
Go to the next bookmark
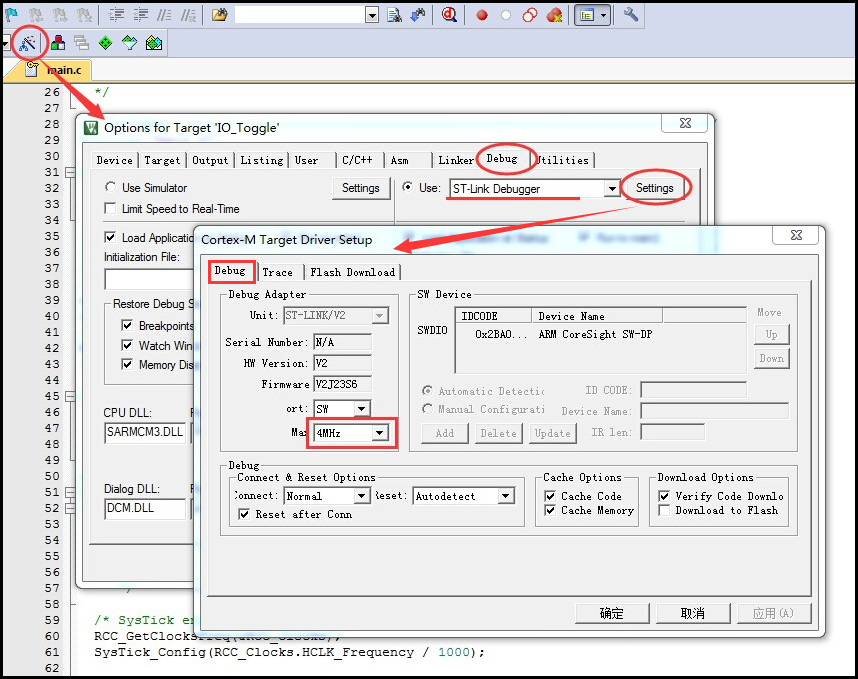[60, 15]
